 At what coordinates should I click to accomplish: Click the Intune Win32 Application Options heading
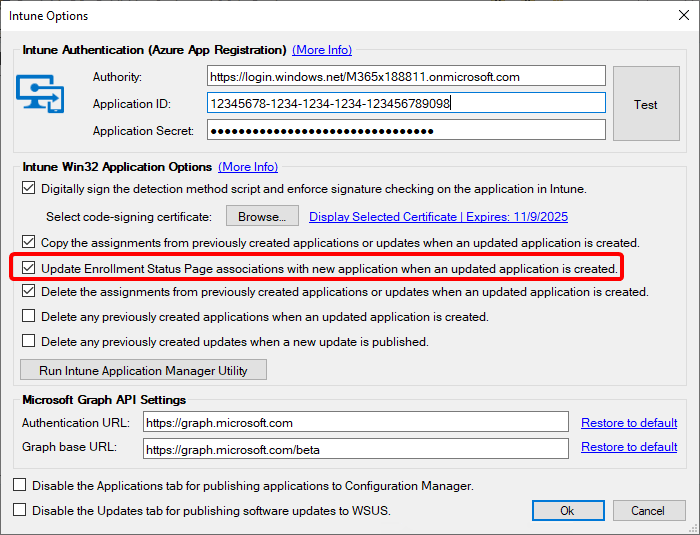pos(117,167)
